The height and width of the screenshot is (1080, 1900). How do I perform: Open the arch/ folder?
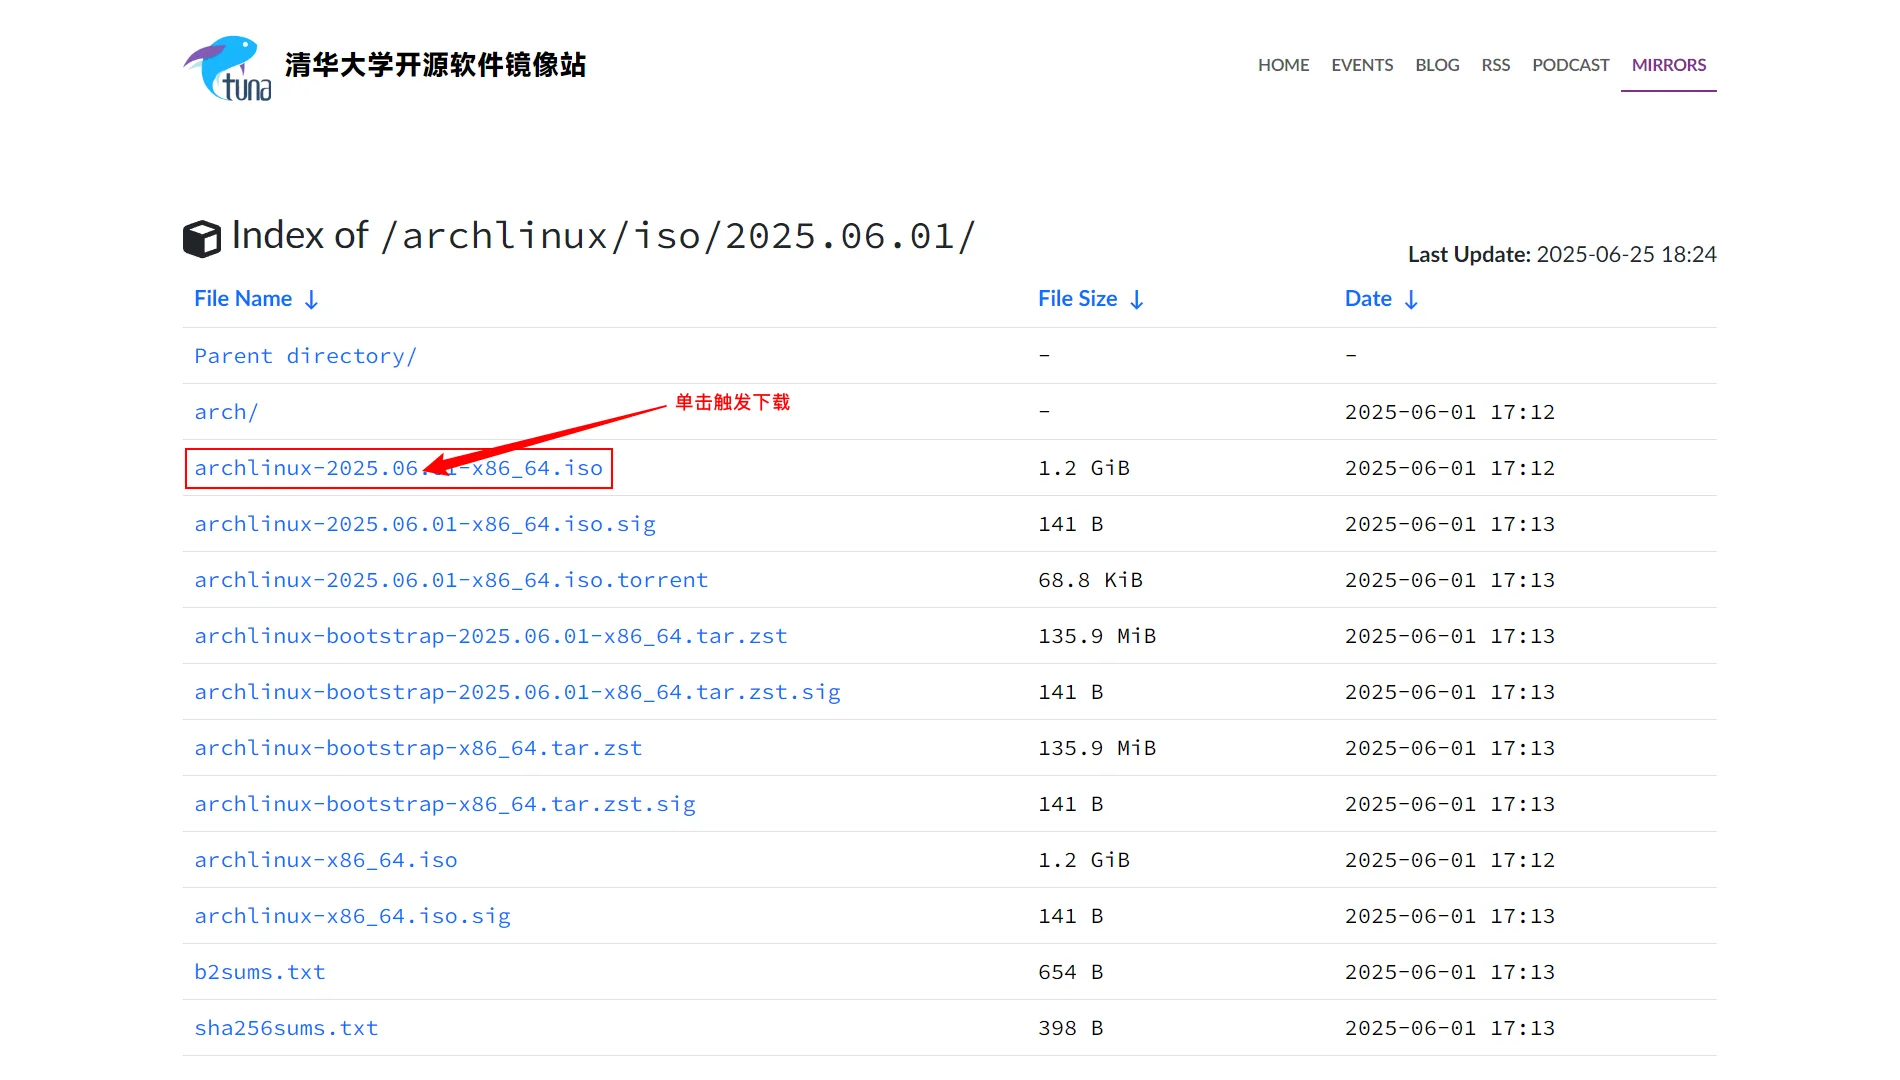pos(226,412)
